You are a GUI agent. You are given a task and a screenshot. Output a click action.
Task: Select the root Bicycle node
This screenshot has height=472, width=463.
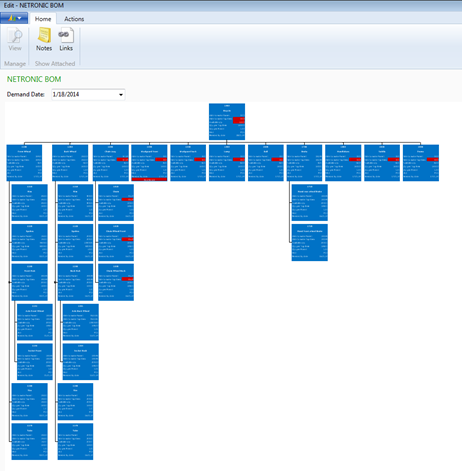(227, 122)
